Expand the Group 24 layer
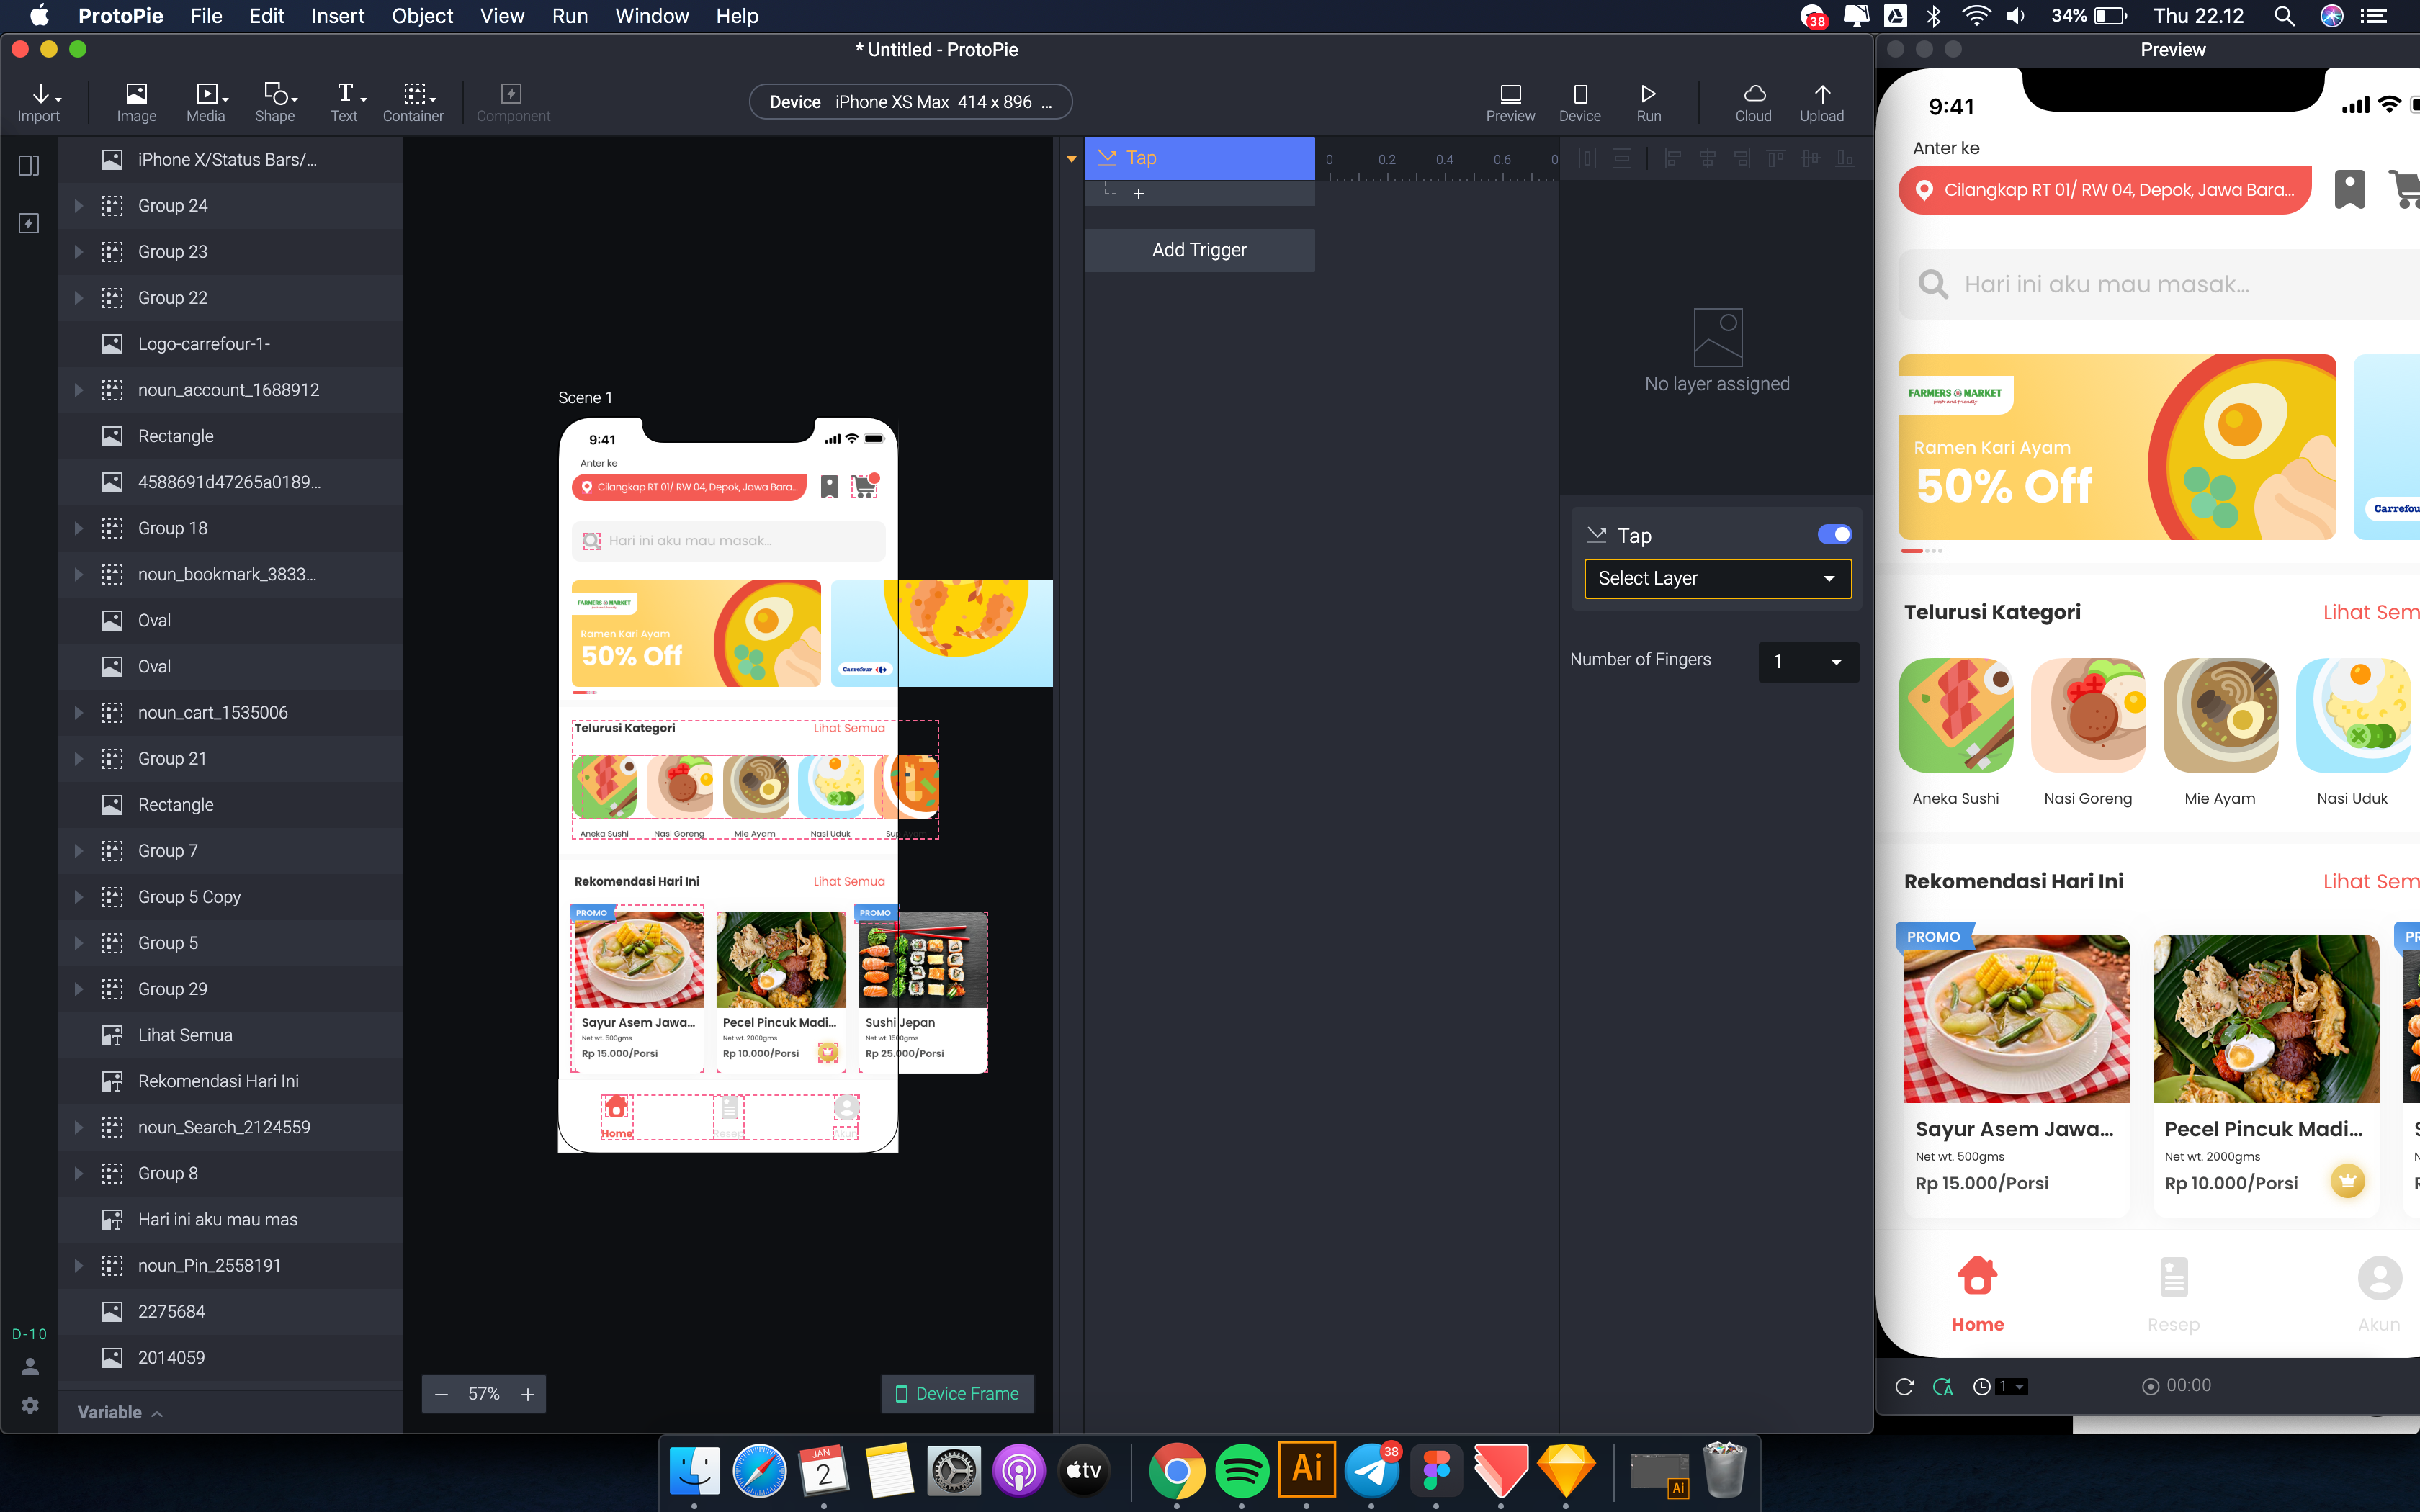The image size is (2420, 1512). (78, 206)
